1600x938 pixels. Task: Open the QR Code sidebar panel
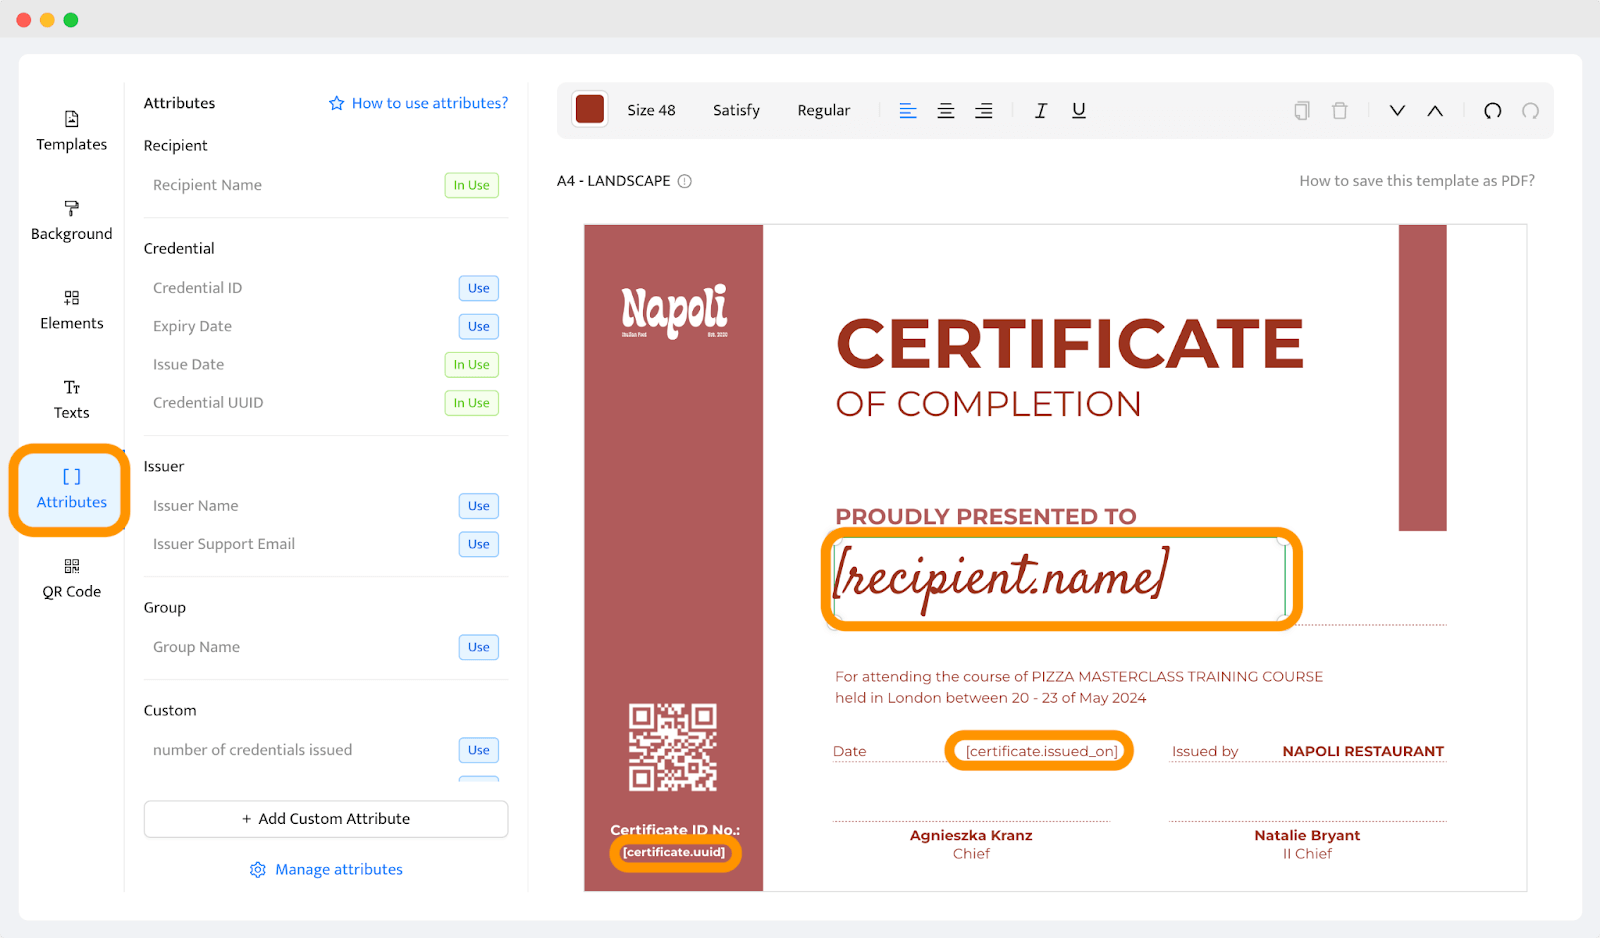71,579
